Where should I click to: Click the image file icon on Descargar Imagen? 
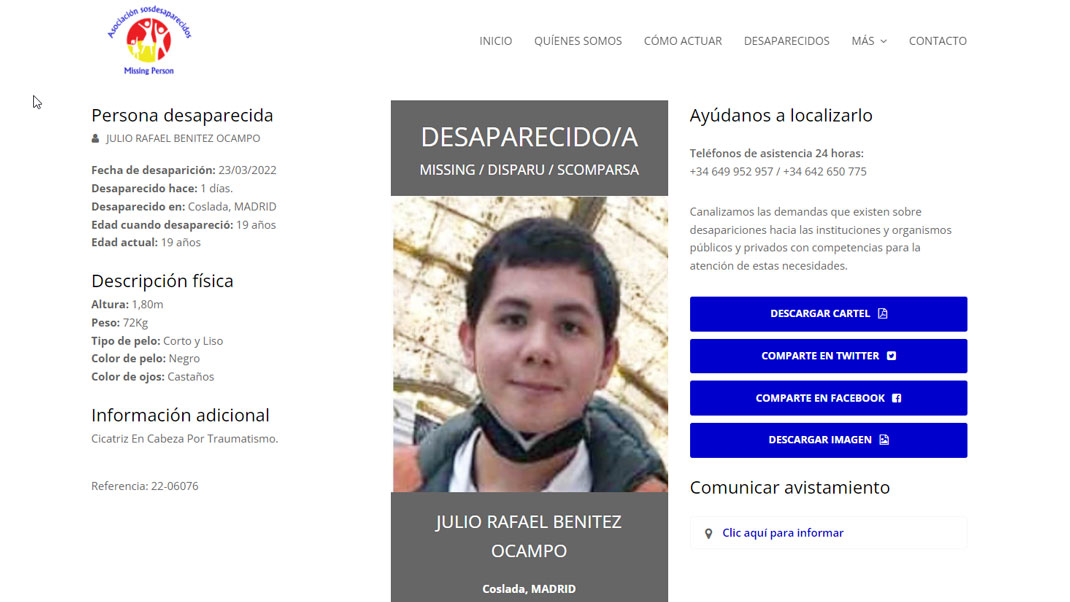point(884,440)
